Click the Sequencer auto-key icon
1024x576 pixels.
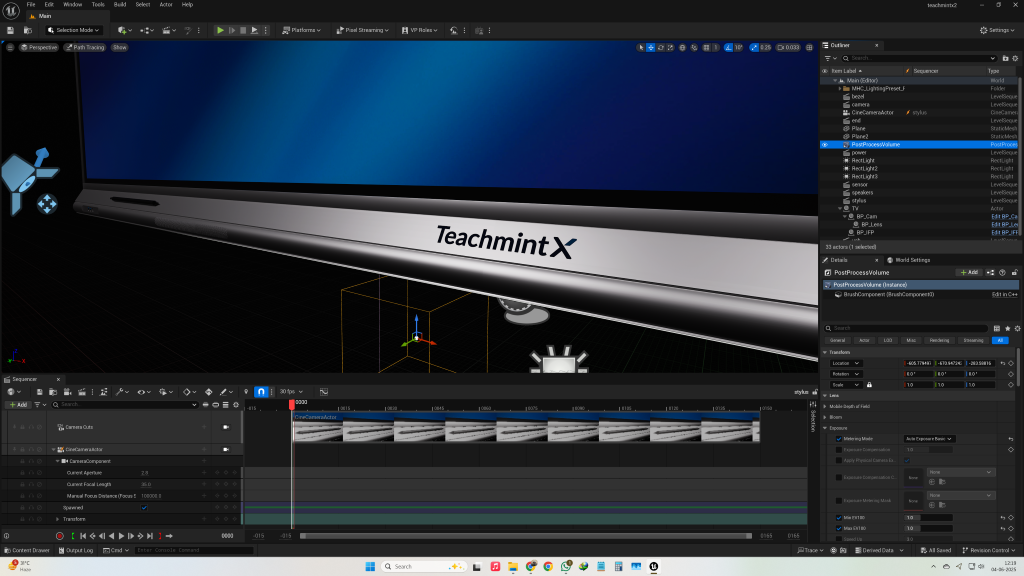click(x=208, y=392)
